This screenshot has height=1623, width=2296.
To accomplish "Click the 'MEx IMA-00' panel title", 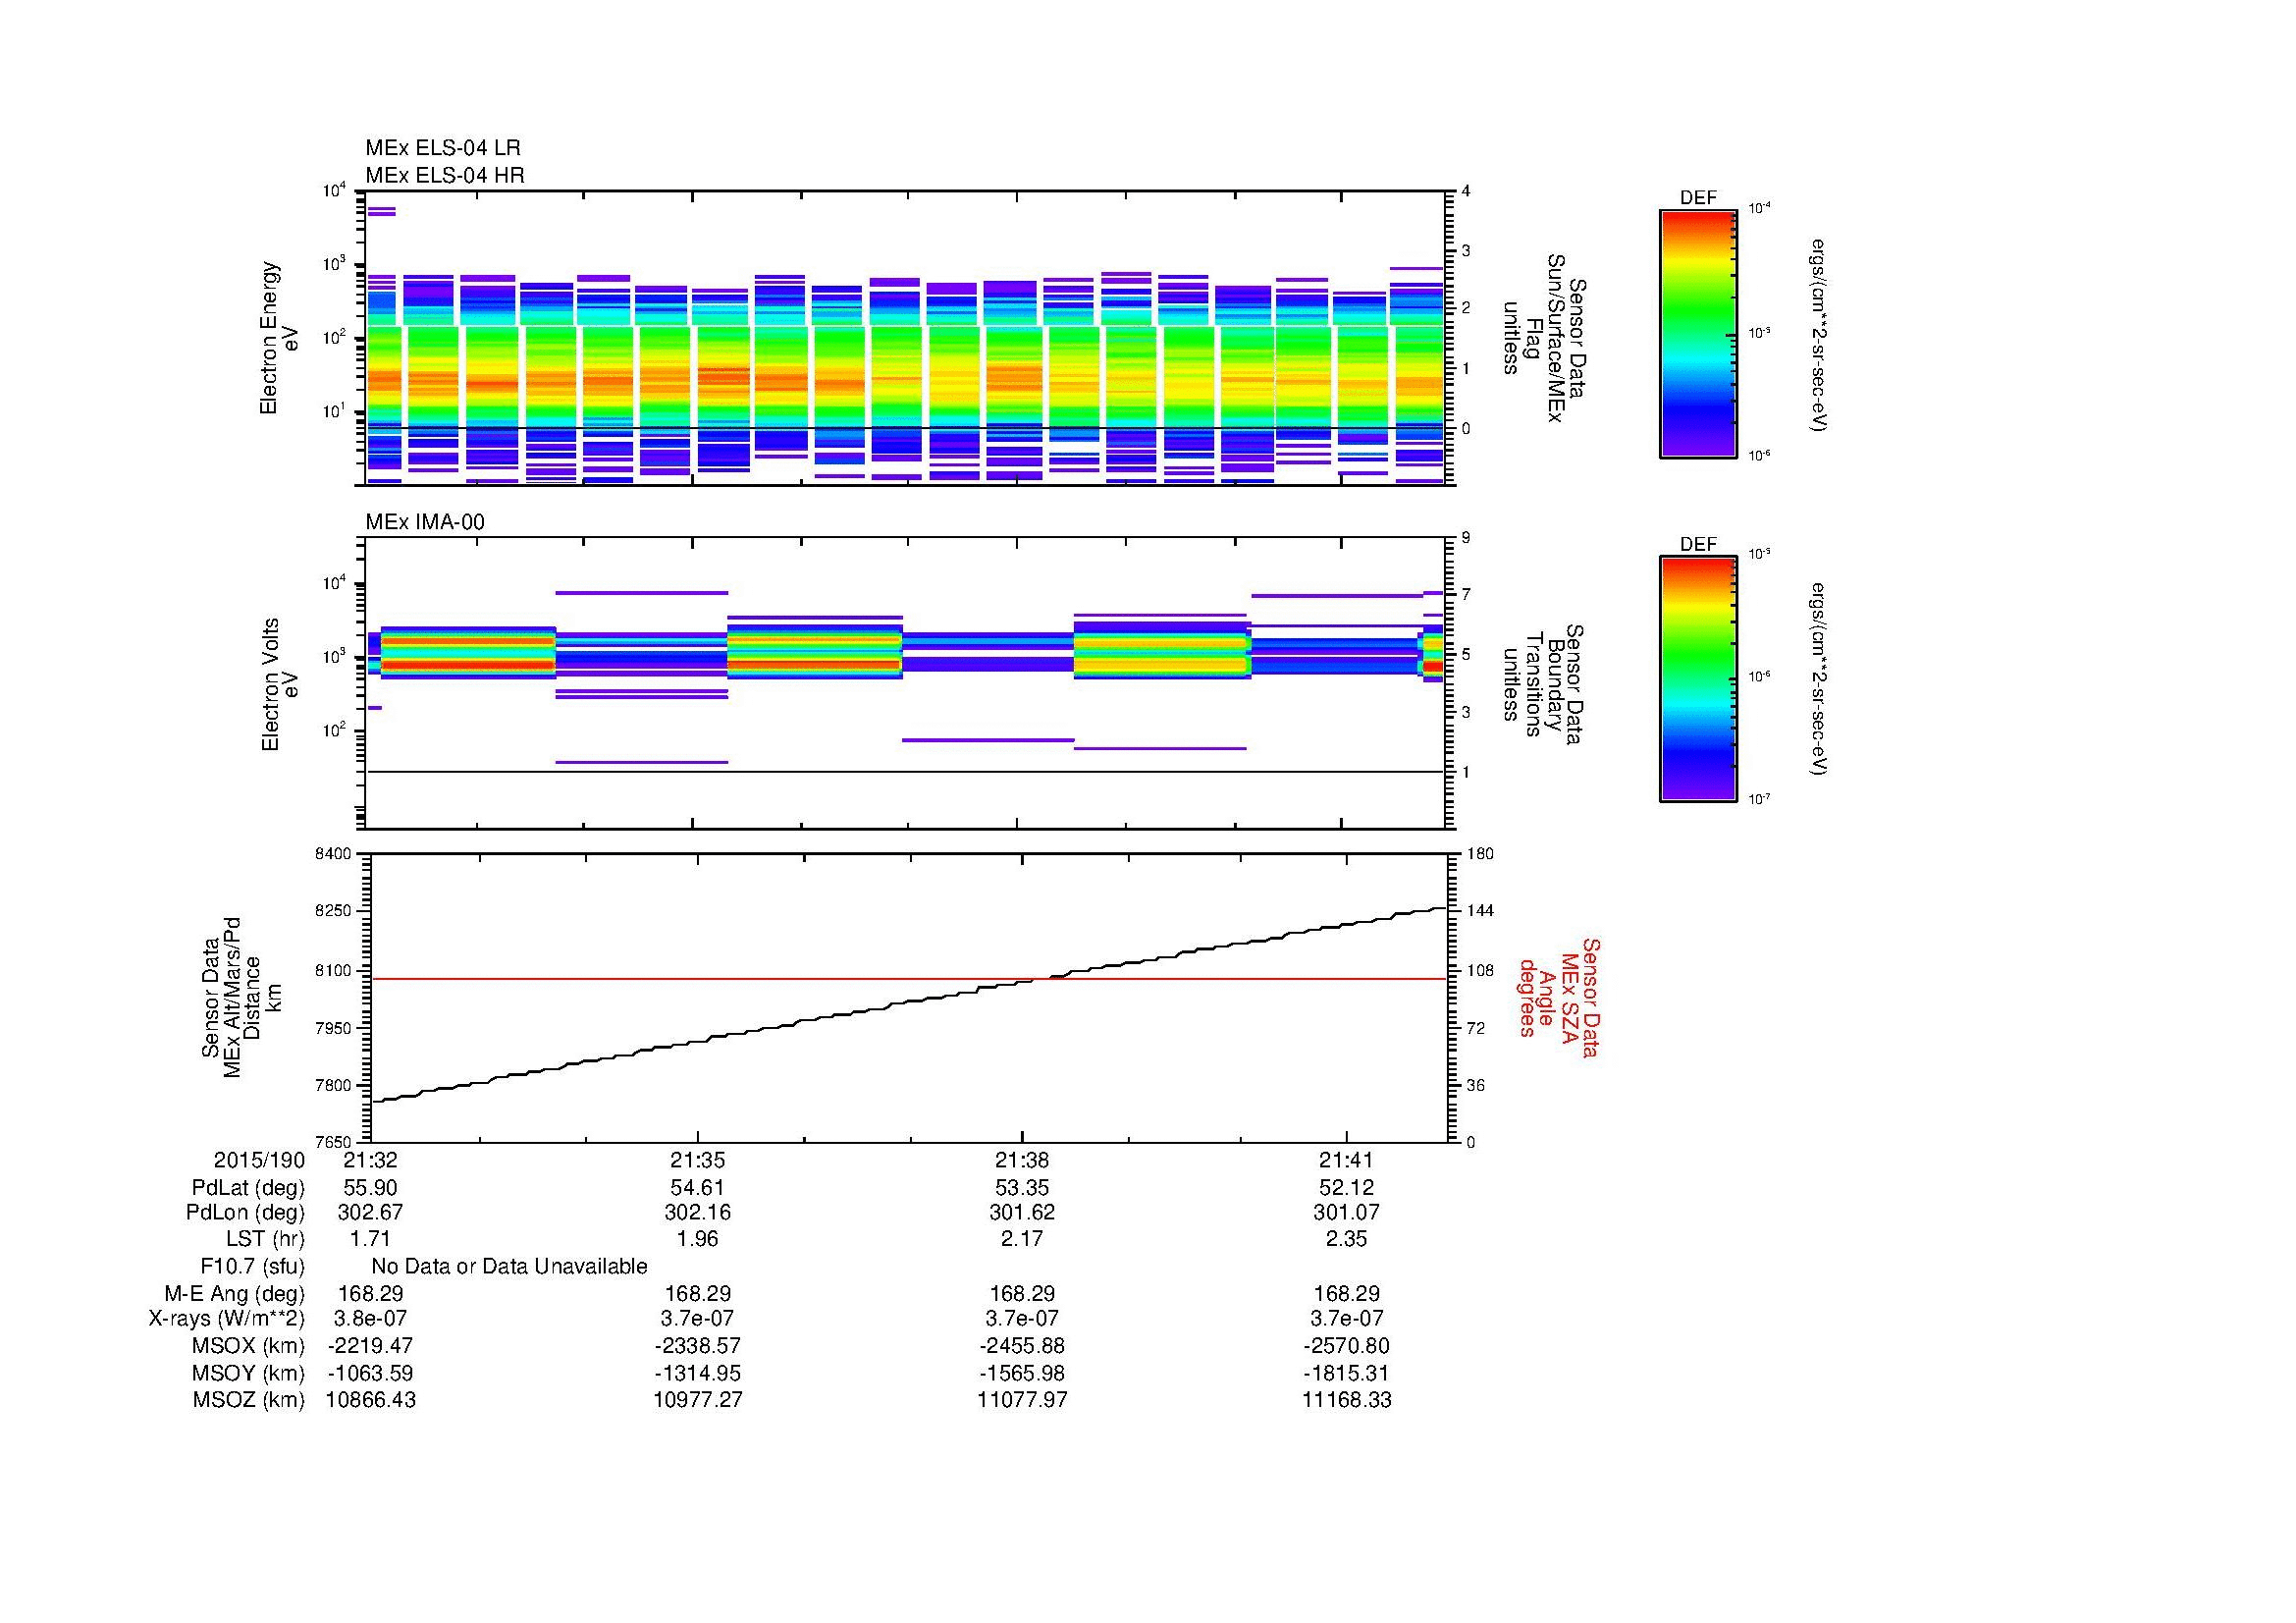I will coord(425,523).
